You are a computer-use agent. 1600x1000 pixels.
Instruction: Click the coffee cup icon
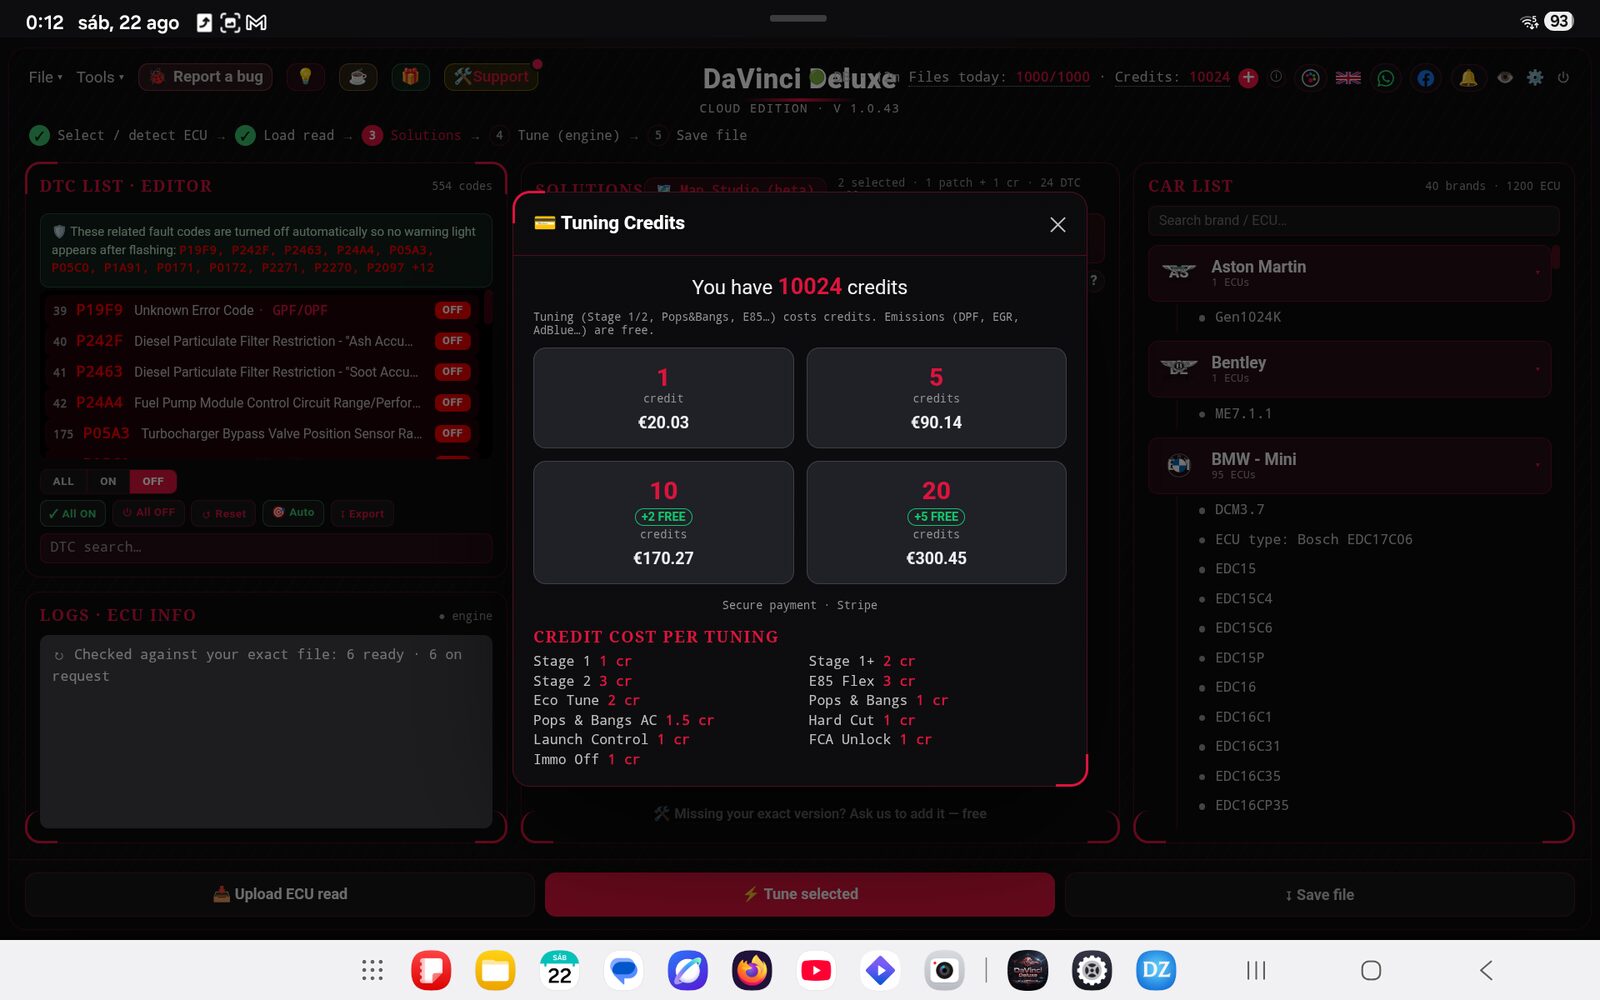pyautogui.click(x=357, y=77)
